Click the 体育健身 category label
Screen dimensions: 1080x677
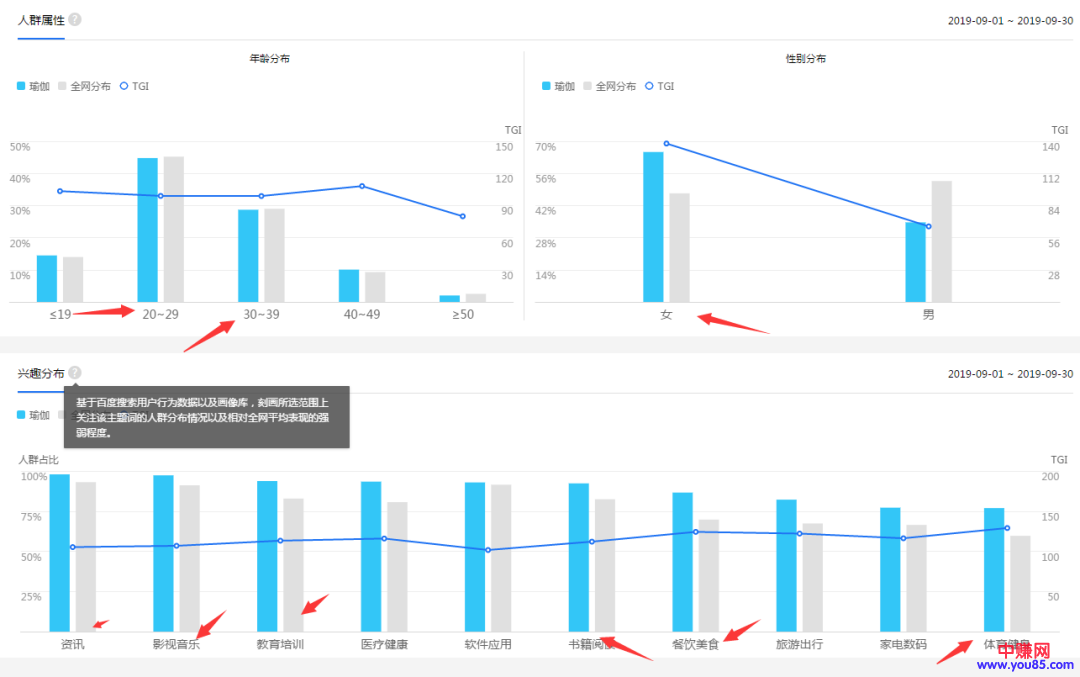pos(1007,644)
